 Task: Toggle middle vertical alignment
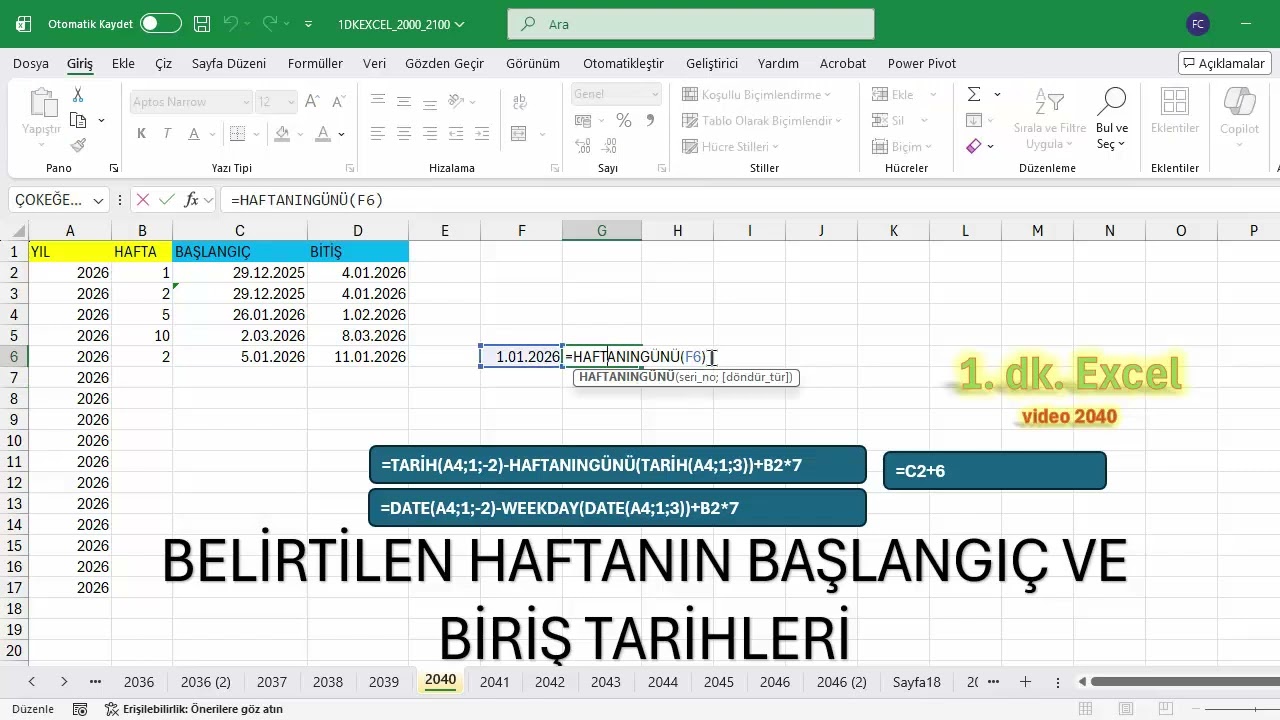point(404,101)
